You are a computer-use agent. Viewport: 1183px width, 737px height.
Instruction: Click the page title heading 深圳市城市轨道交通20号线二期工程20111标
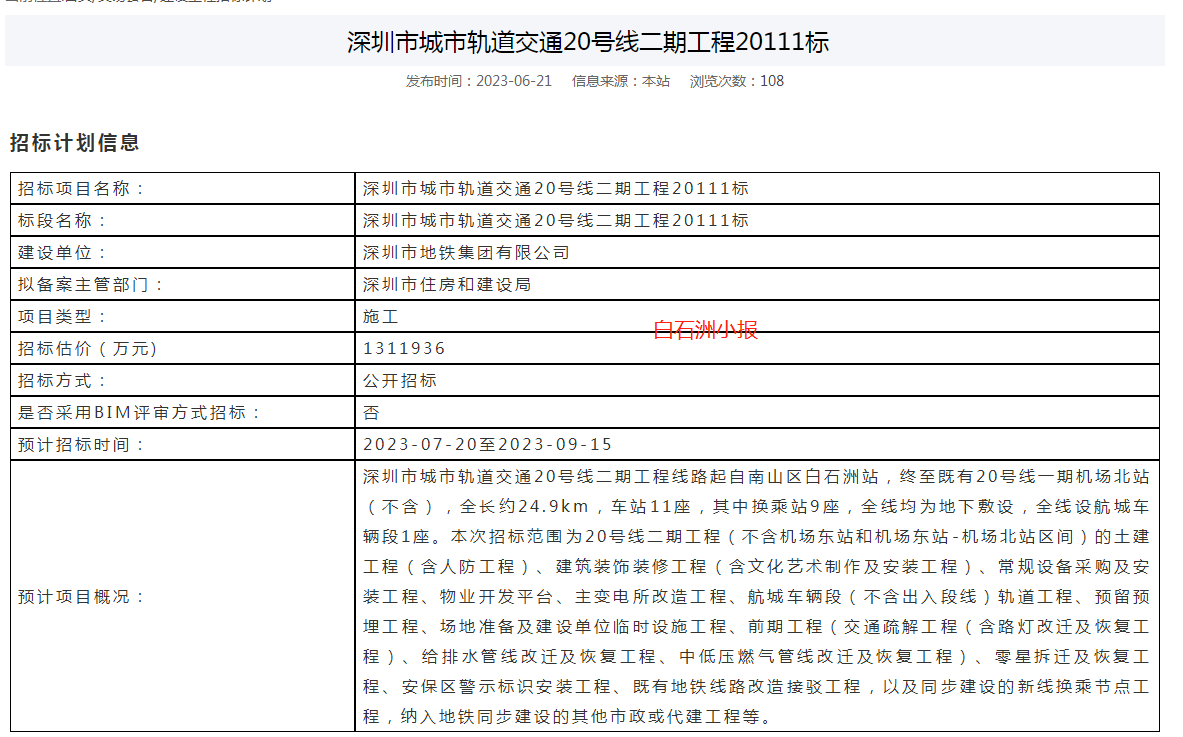[588, 42]
